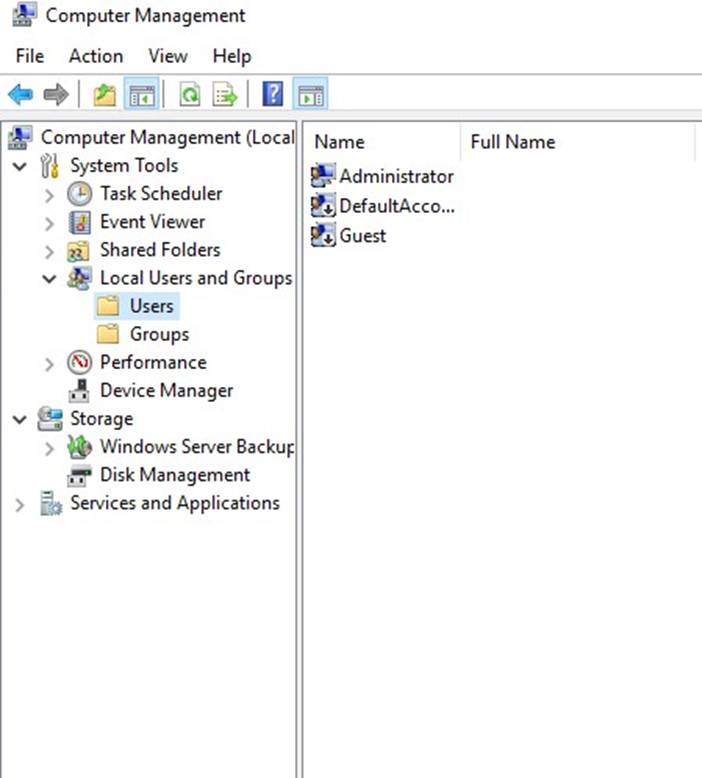Click the Storage drive icon
The image size is (702, 778).
pyautogui.click(x=50, y=419)
